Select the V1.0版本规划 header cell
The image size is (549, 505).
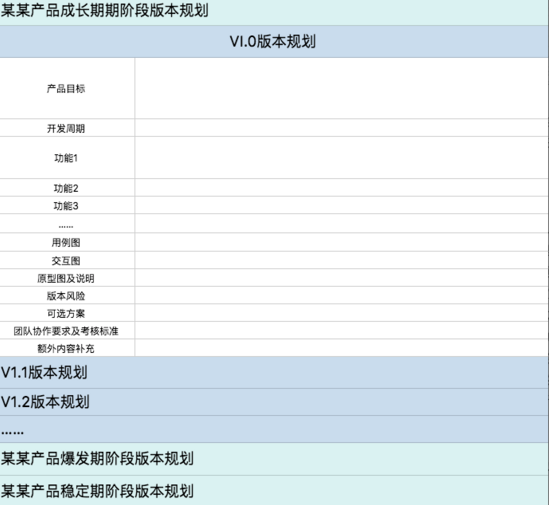274,41
